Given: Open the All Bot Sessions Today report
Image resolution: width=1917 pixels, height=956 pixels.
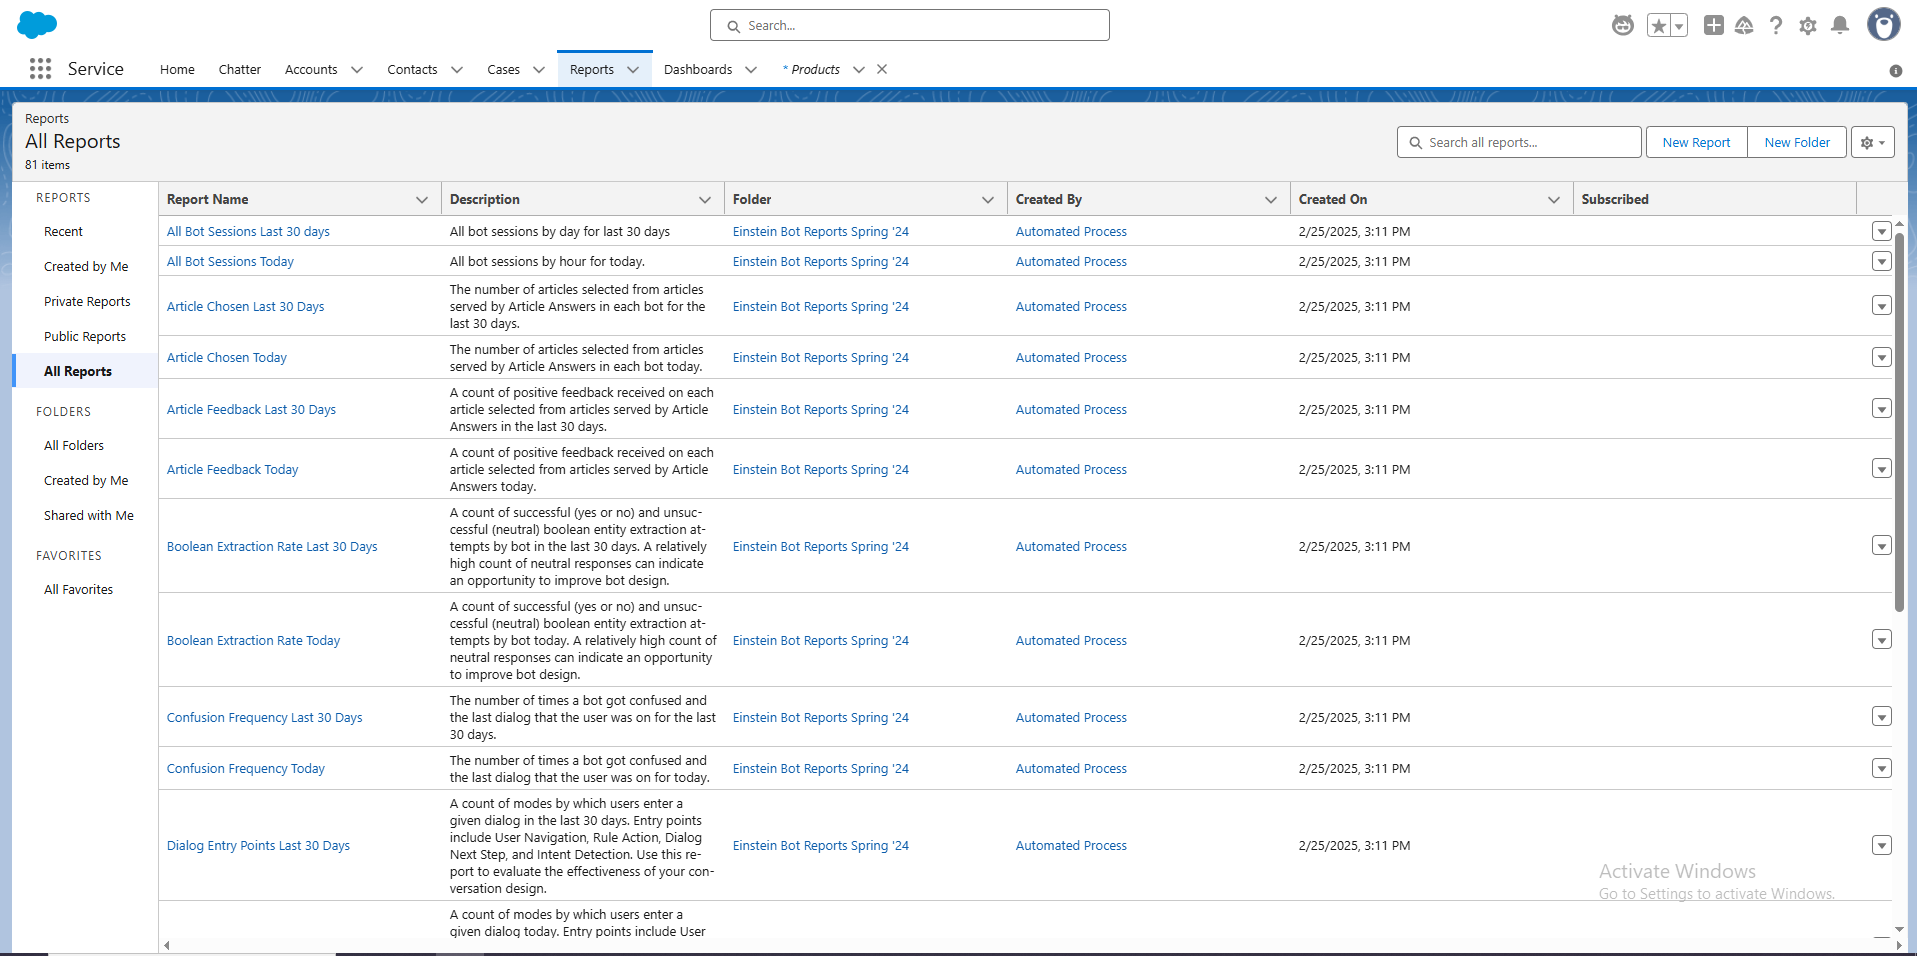Looking at the screenshot, I should pos(230,261).
